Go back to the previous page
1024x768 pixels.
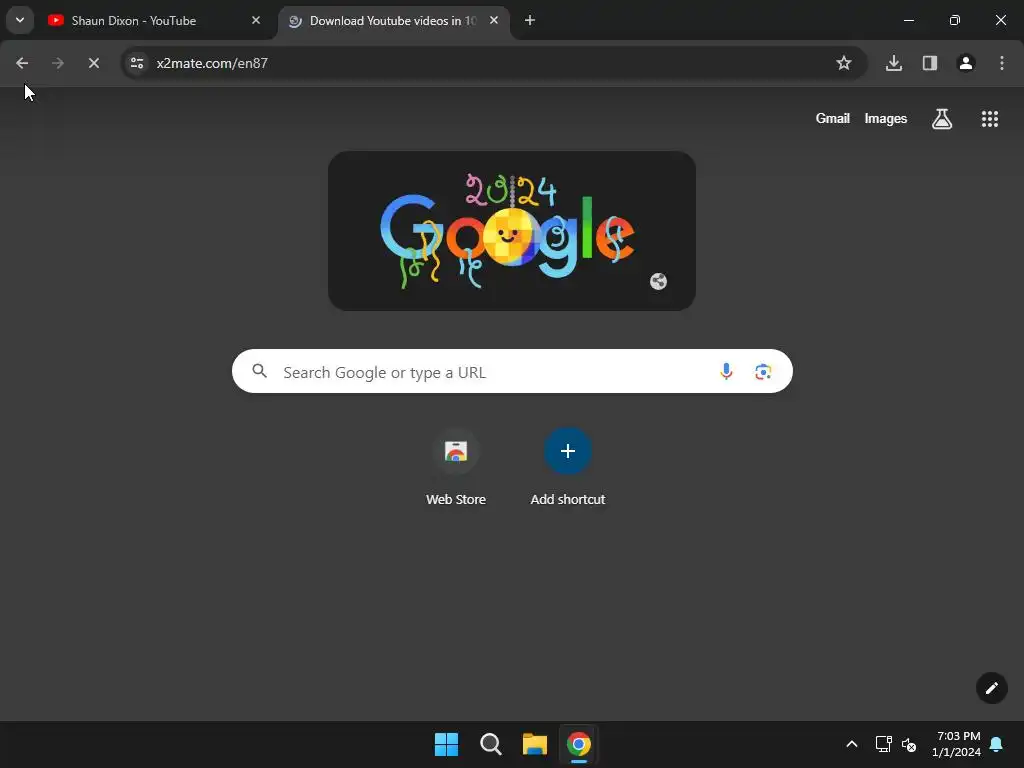point(22,63)
